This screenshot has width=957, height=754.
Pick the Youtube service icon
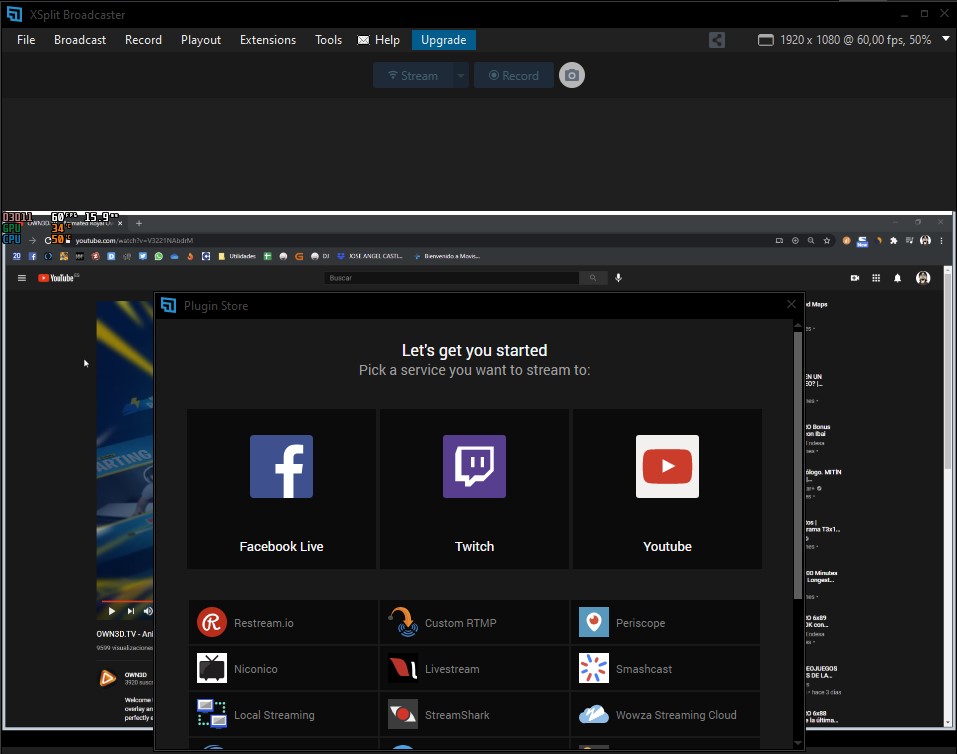point(667,467)
